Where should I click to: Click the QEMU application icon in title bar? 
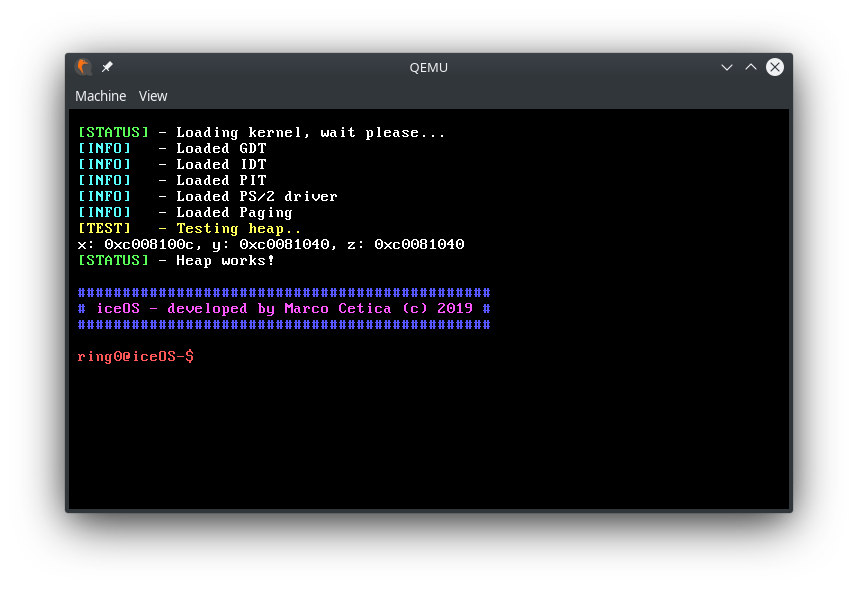pyautogui.click(x=83, y=67)
